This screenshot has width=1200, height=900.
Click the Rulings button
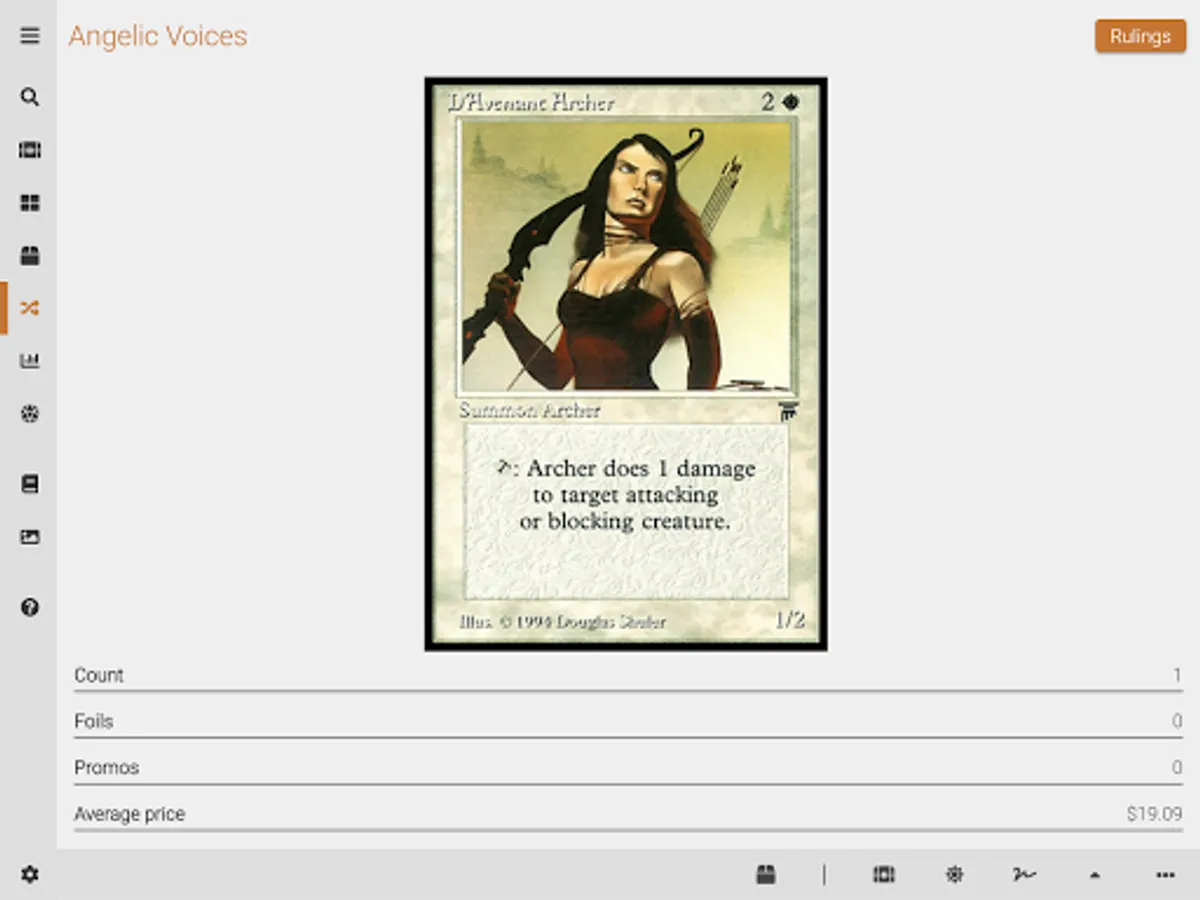coord(1141,36)
